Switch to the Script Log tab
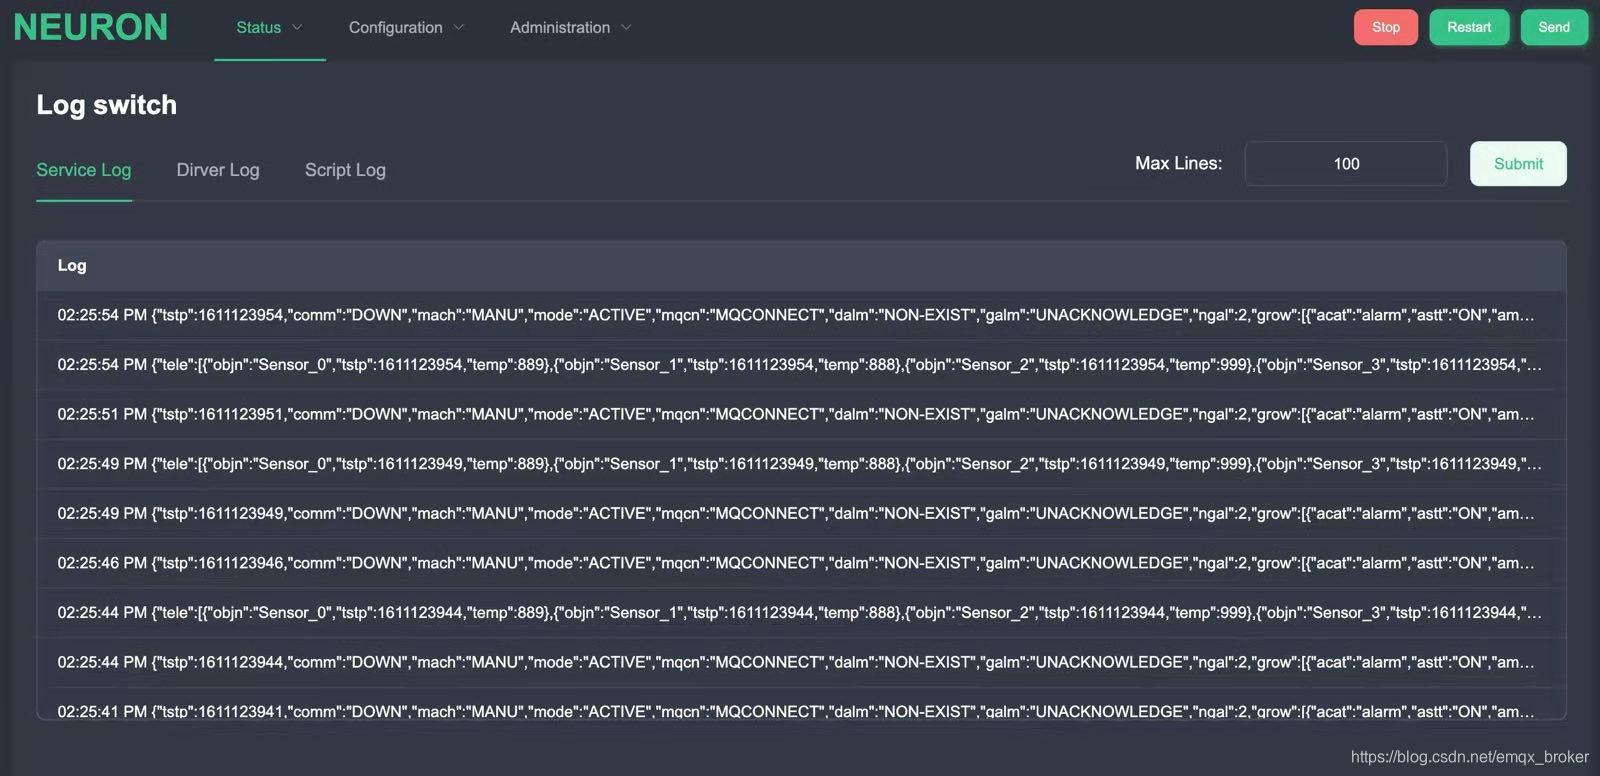The width and height of the screenshot is (1600, 776). click(x=345, y=170)
